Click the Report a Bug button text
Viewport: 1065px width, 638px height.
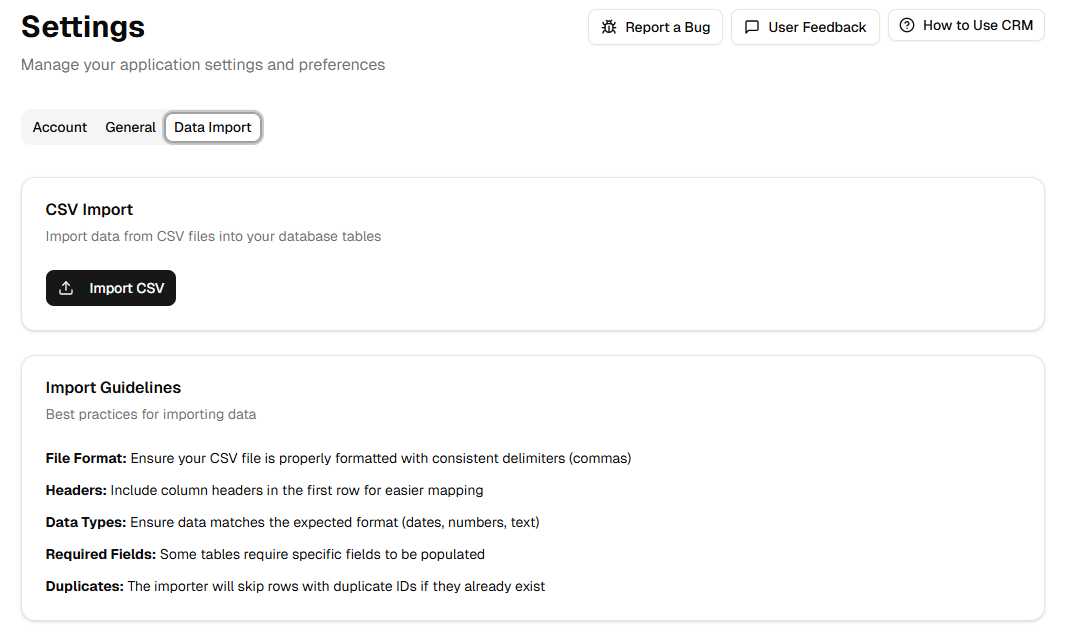point(667,28)
